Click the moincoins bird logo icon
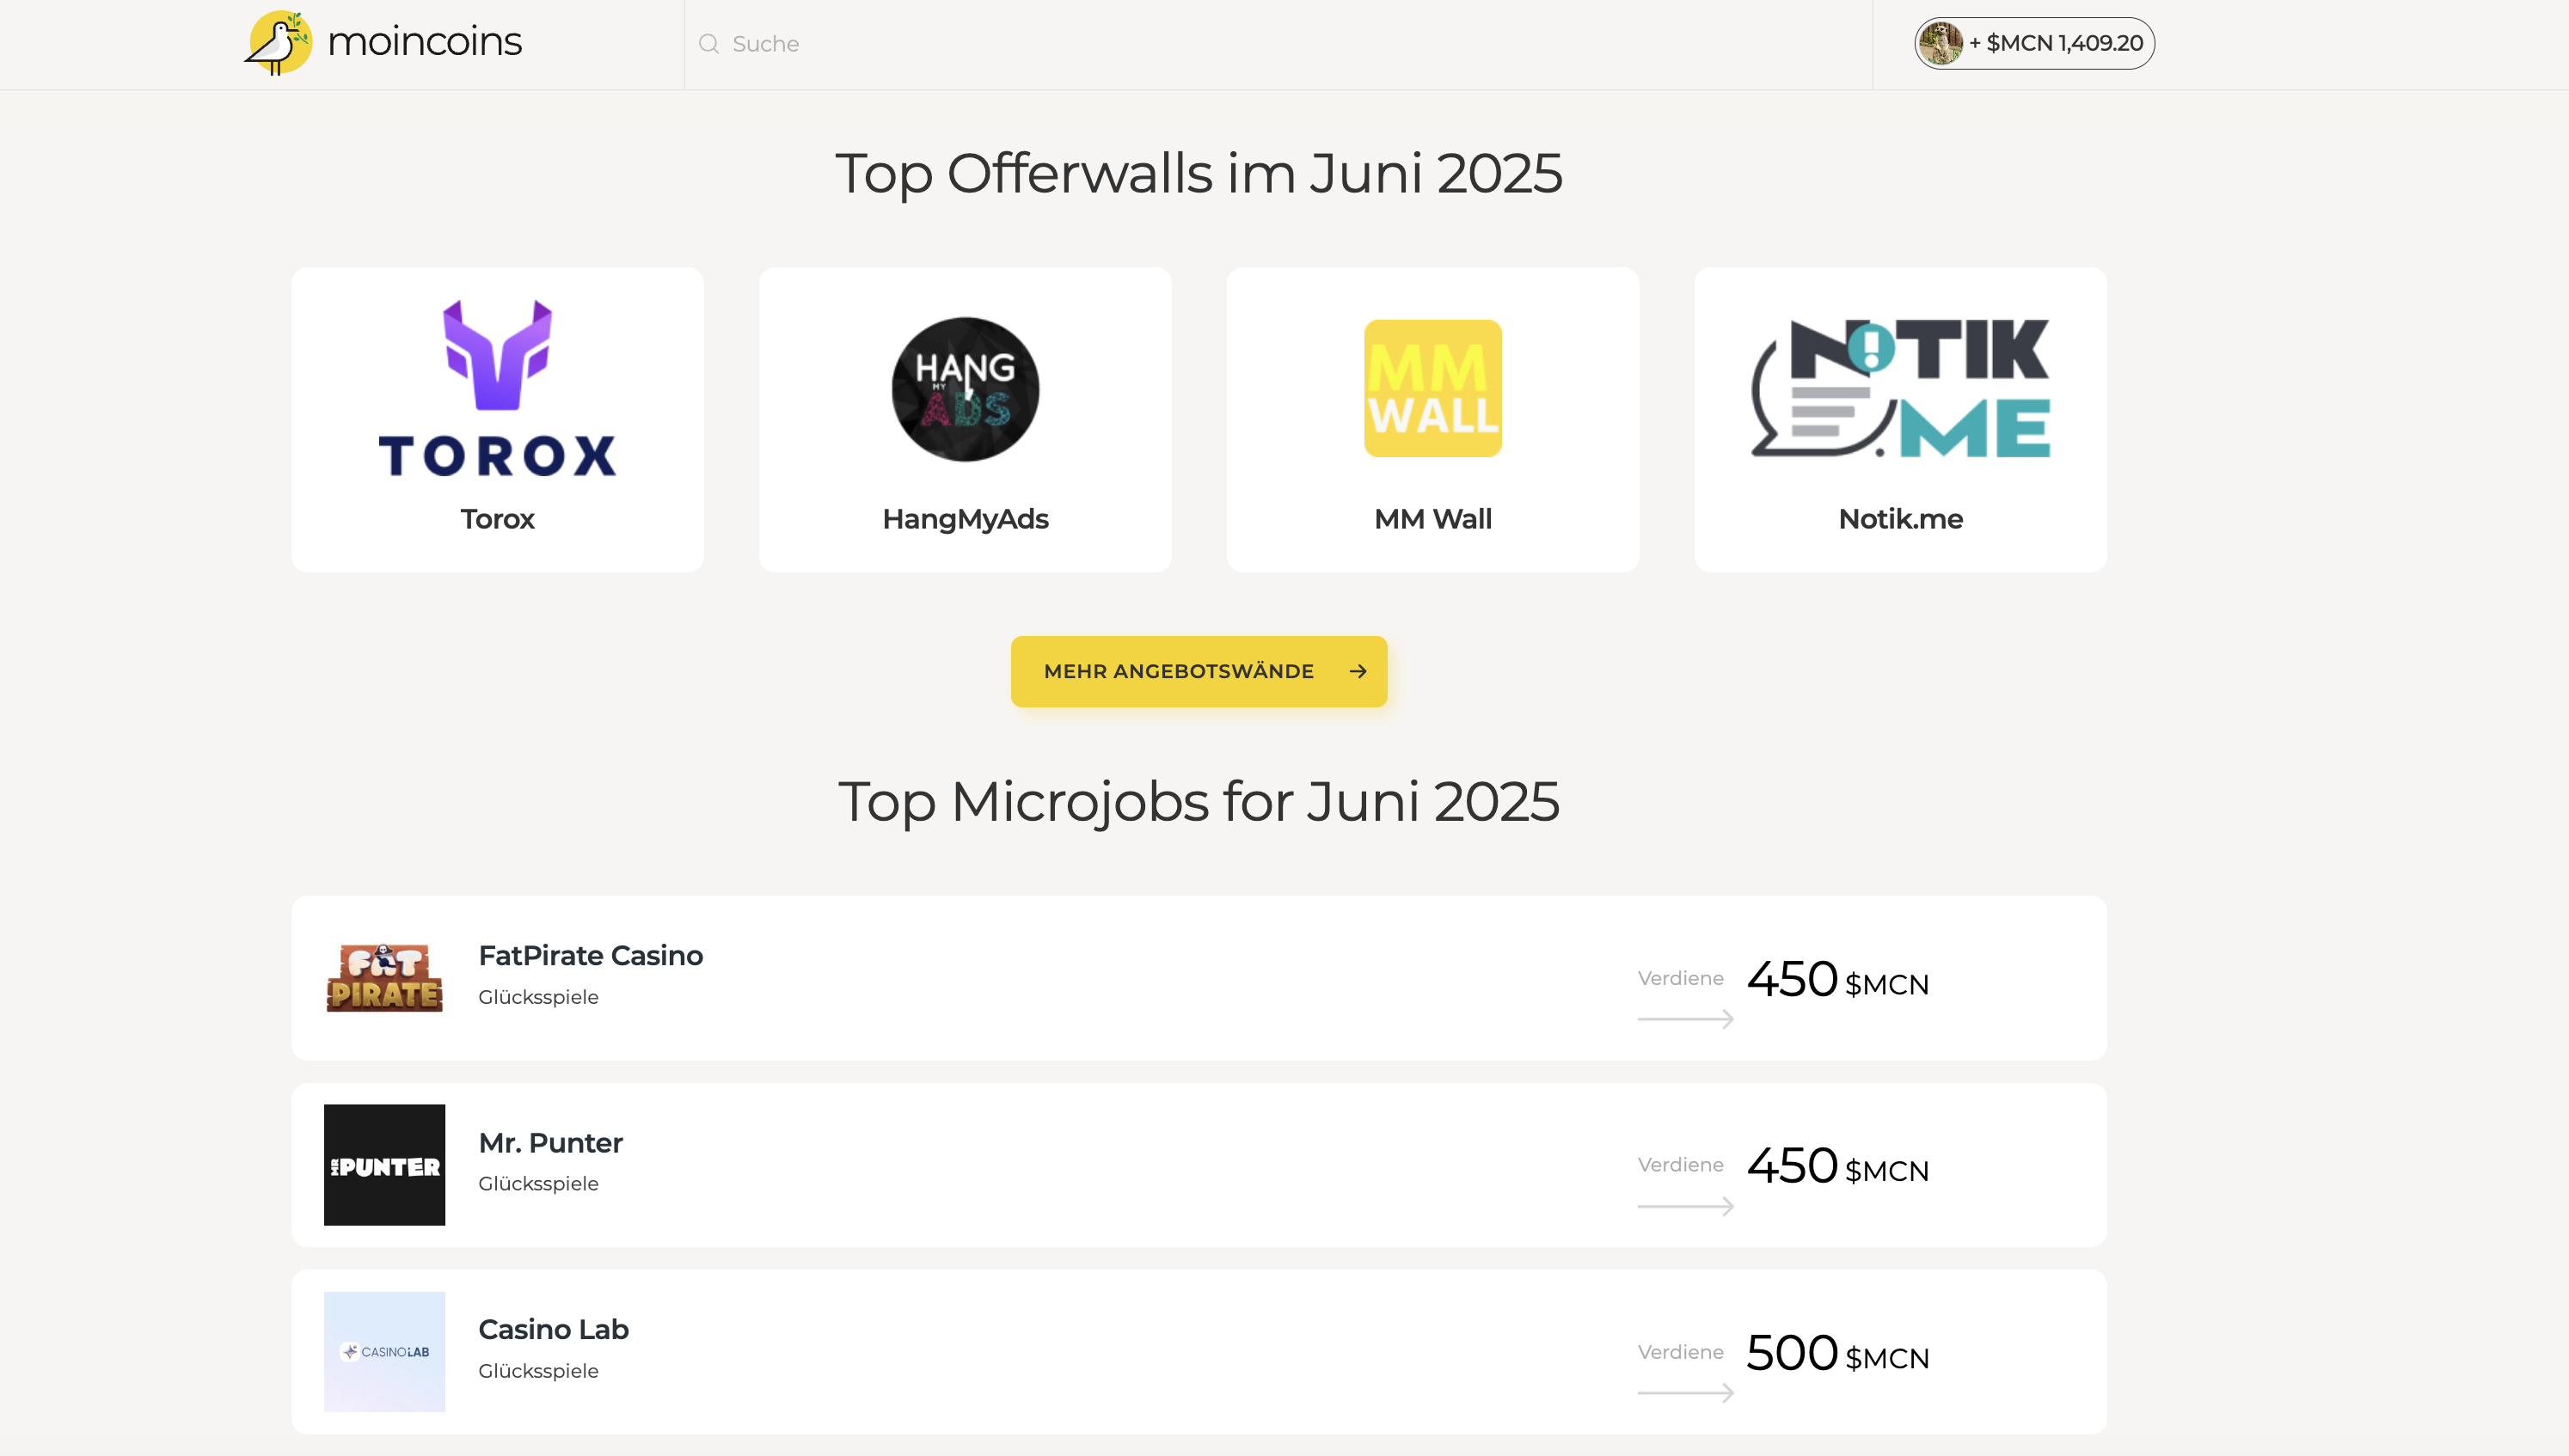2569x1456 pixels. click(x=278, y=43)
